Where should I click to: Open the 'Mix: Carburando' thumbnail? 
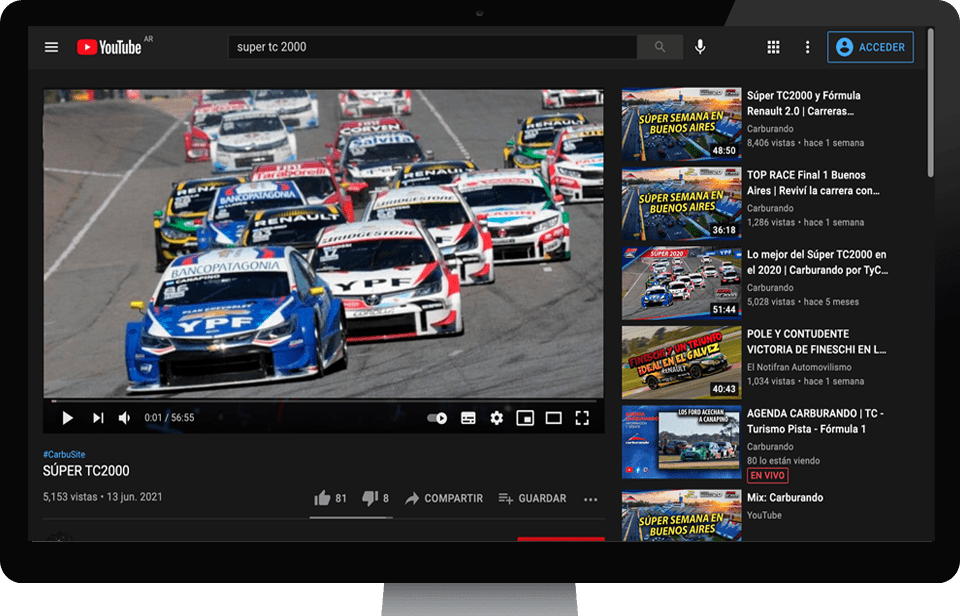(x=681, y=516)
